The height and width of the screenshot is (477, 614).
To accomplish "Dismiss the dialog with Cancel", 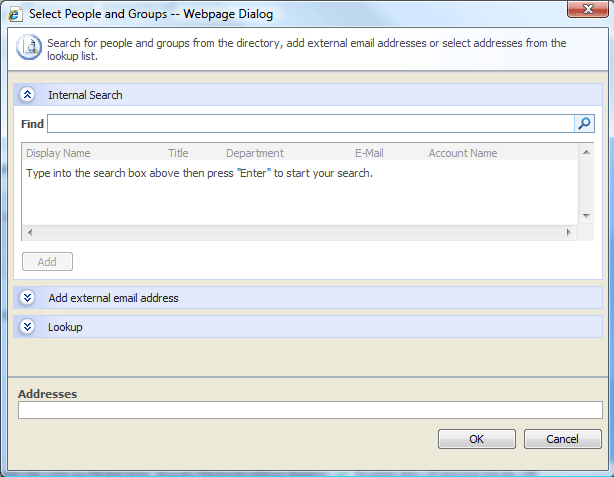I will coord(562,439).
